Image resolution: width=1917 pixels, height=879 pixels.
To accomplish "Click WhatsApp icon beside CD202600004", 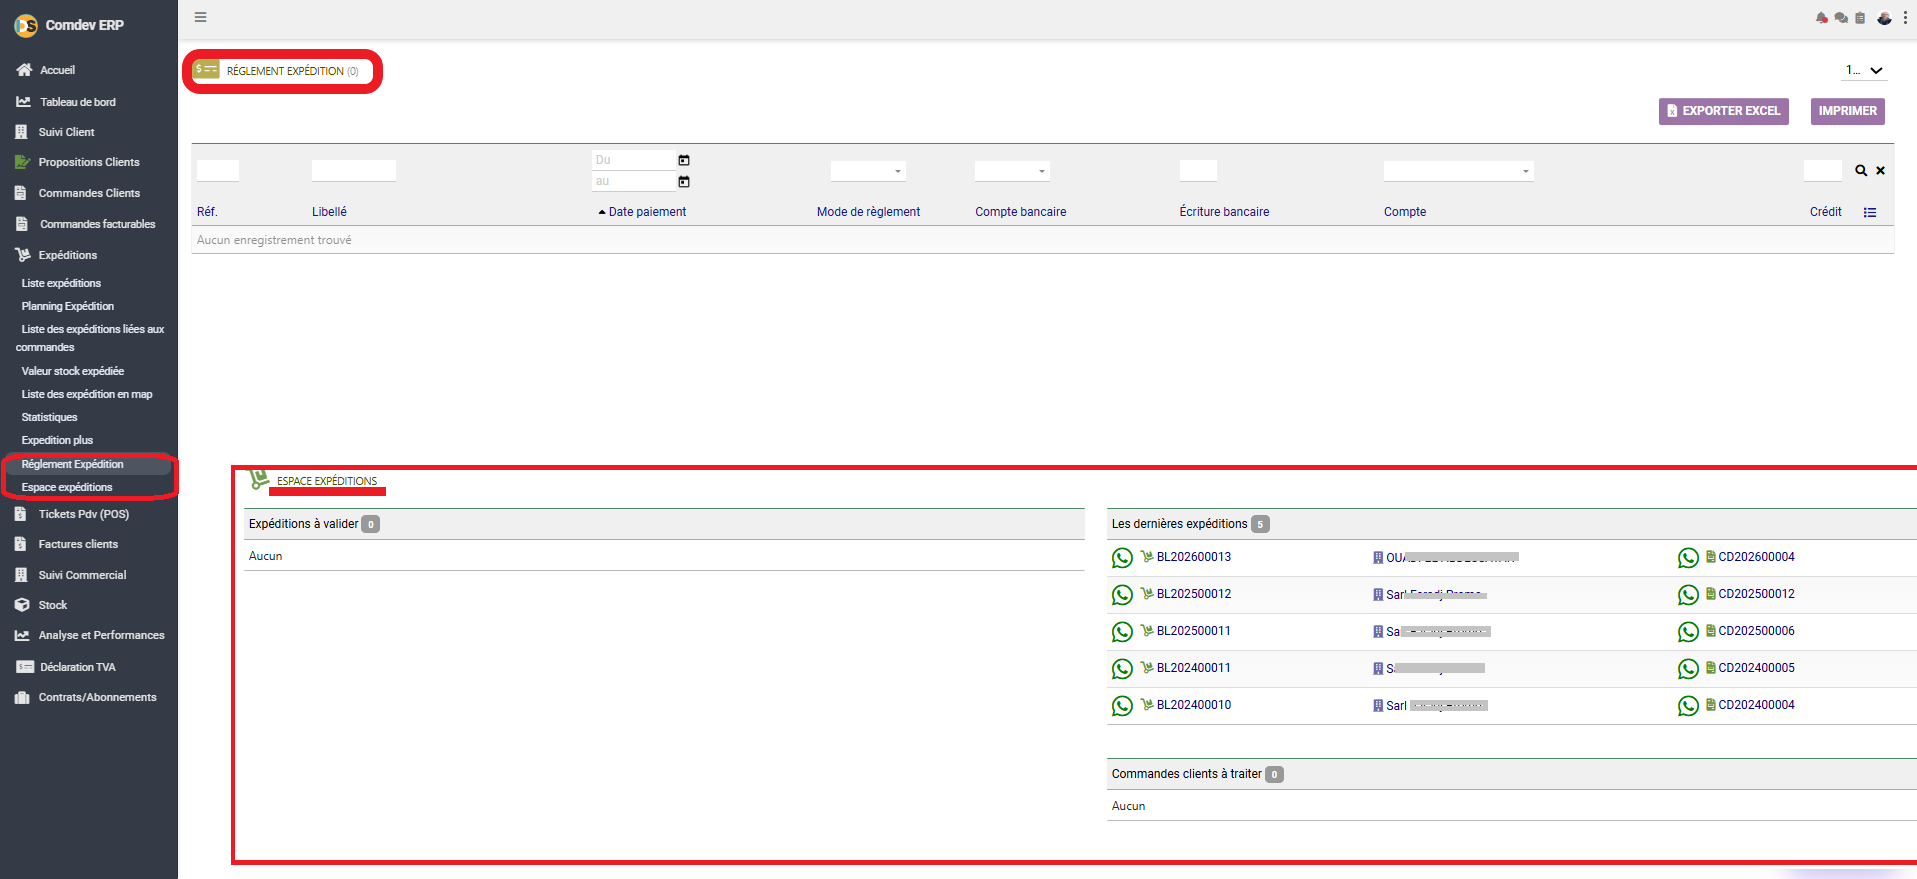I will click(1688, 558).
